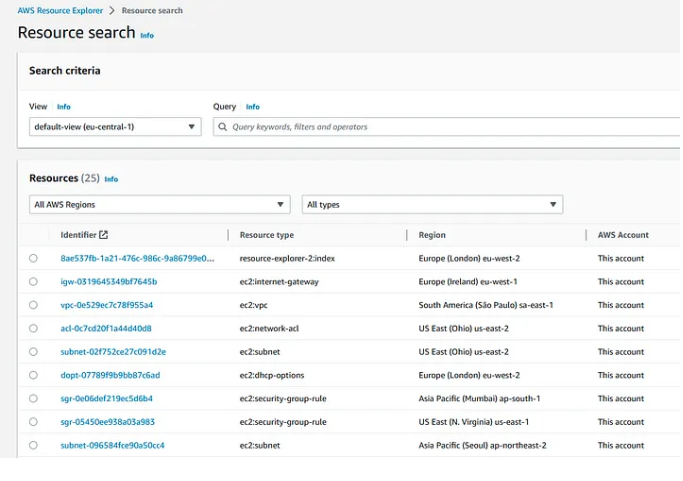The image size is (683, 481).
Task: Sort by the AWS Account column header
Action: click(623, 235)
